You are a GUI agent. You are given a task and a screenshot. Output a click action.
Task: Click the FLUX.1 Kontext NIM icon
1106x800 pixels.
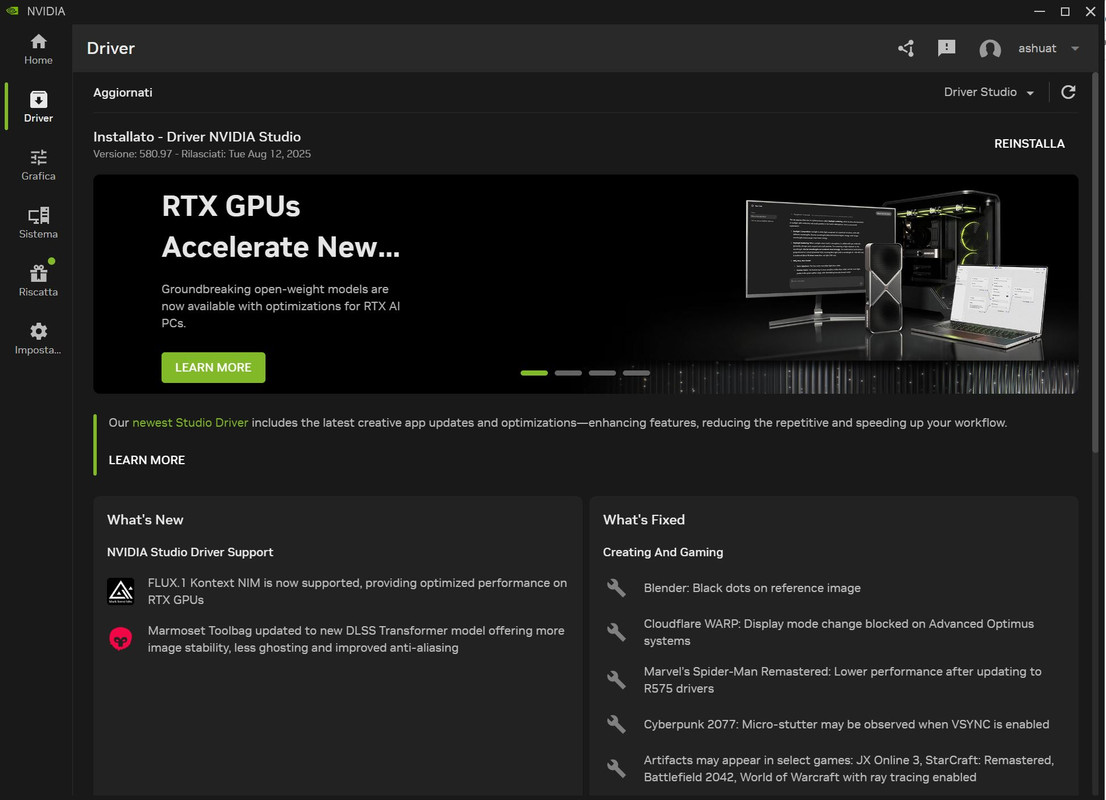point(121,591)
